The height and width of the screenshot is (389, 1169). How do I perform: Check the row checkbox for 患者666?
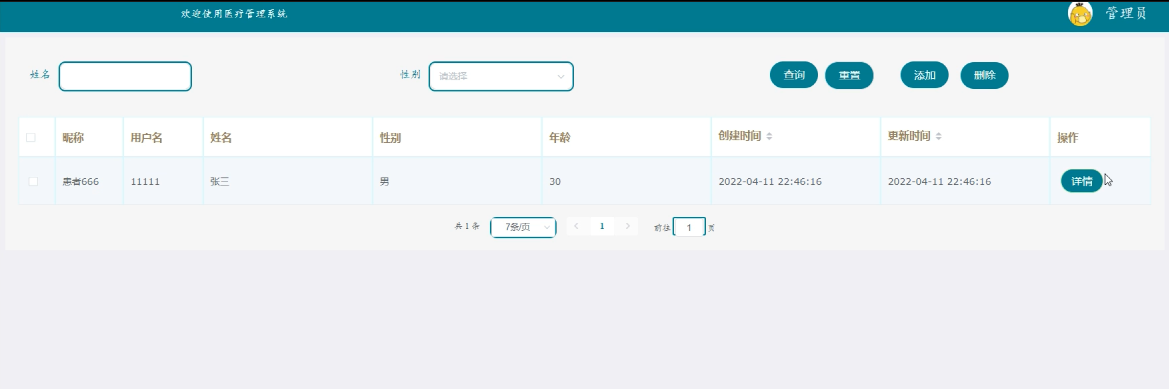pyautogui.click(x=33, y=181)
